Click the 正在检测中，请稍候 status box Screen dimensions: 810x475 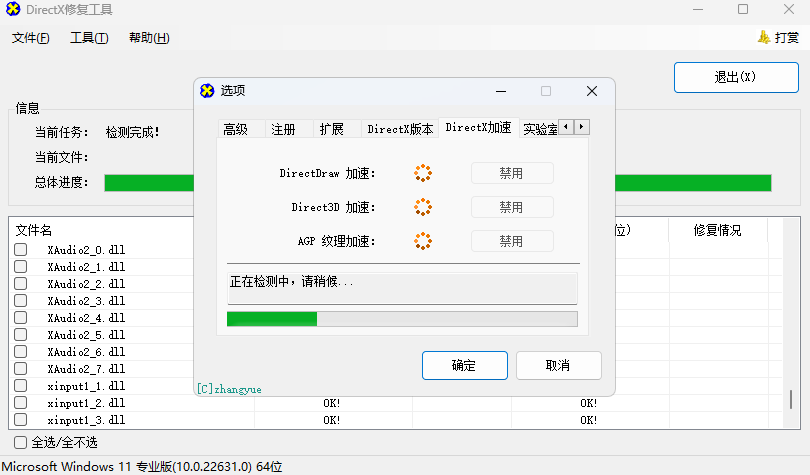(x=402, y=288)
